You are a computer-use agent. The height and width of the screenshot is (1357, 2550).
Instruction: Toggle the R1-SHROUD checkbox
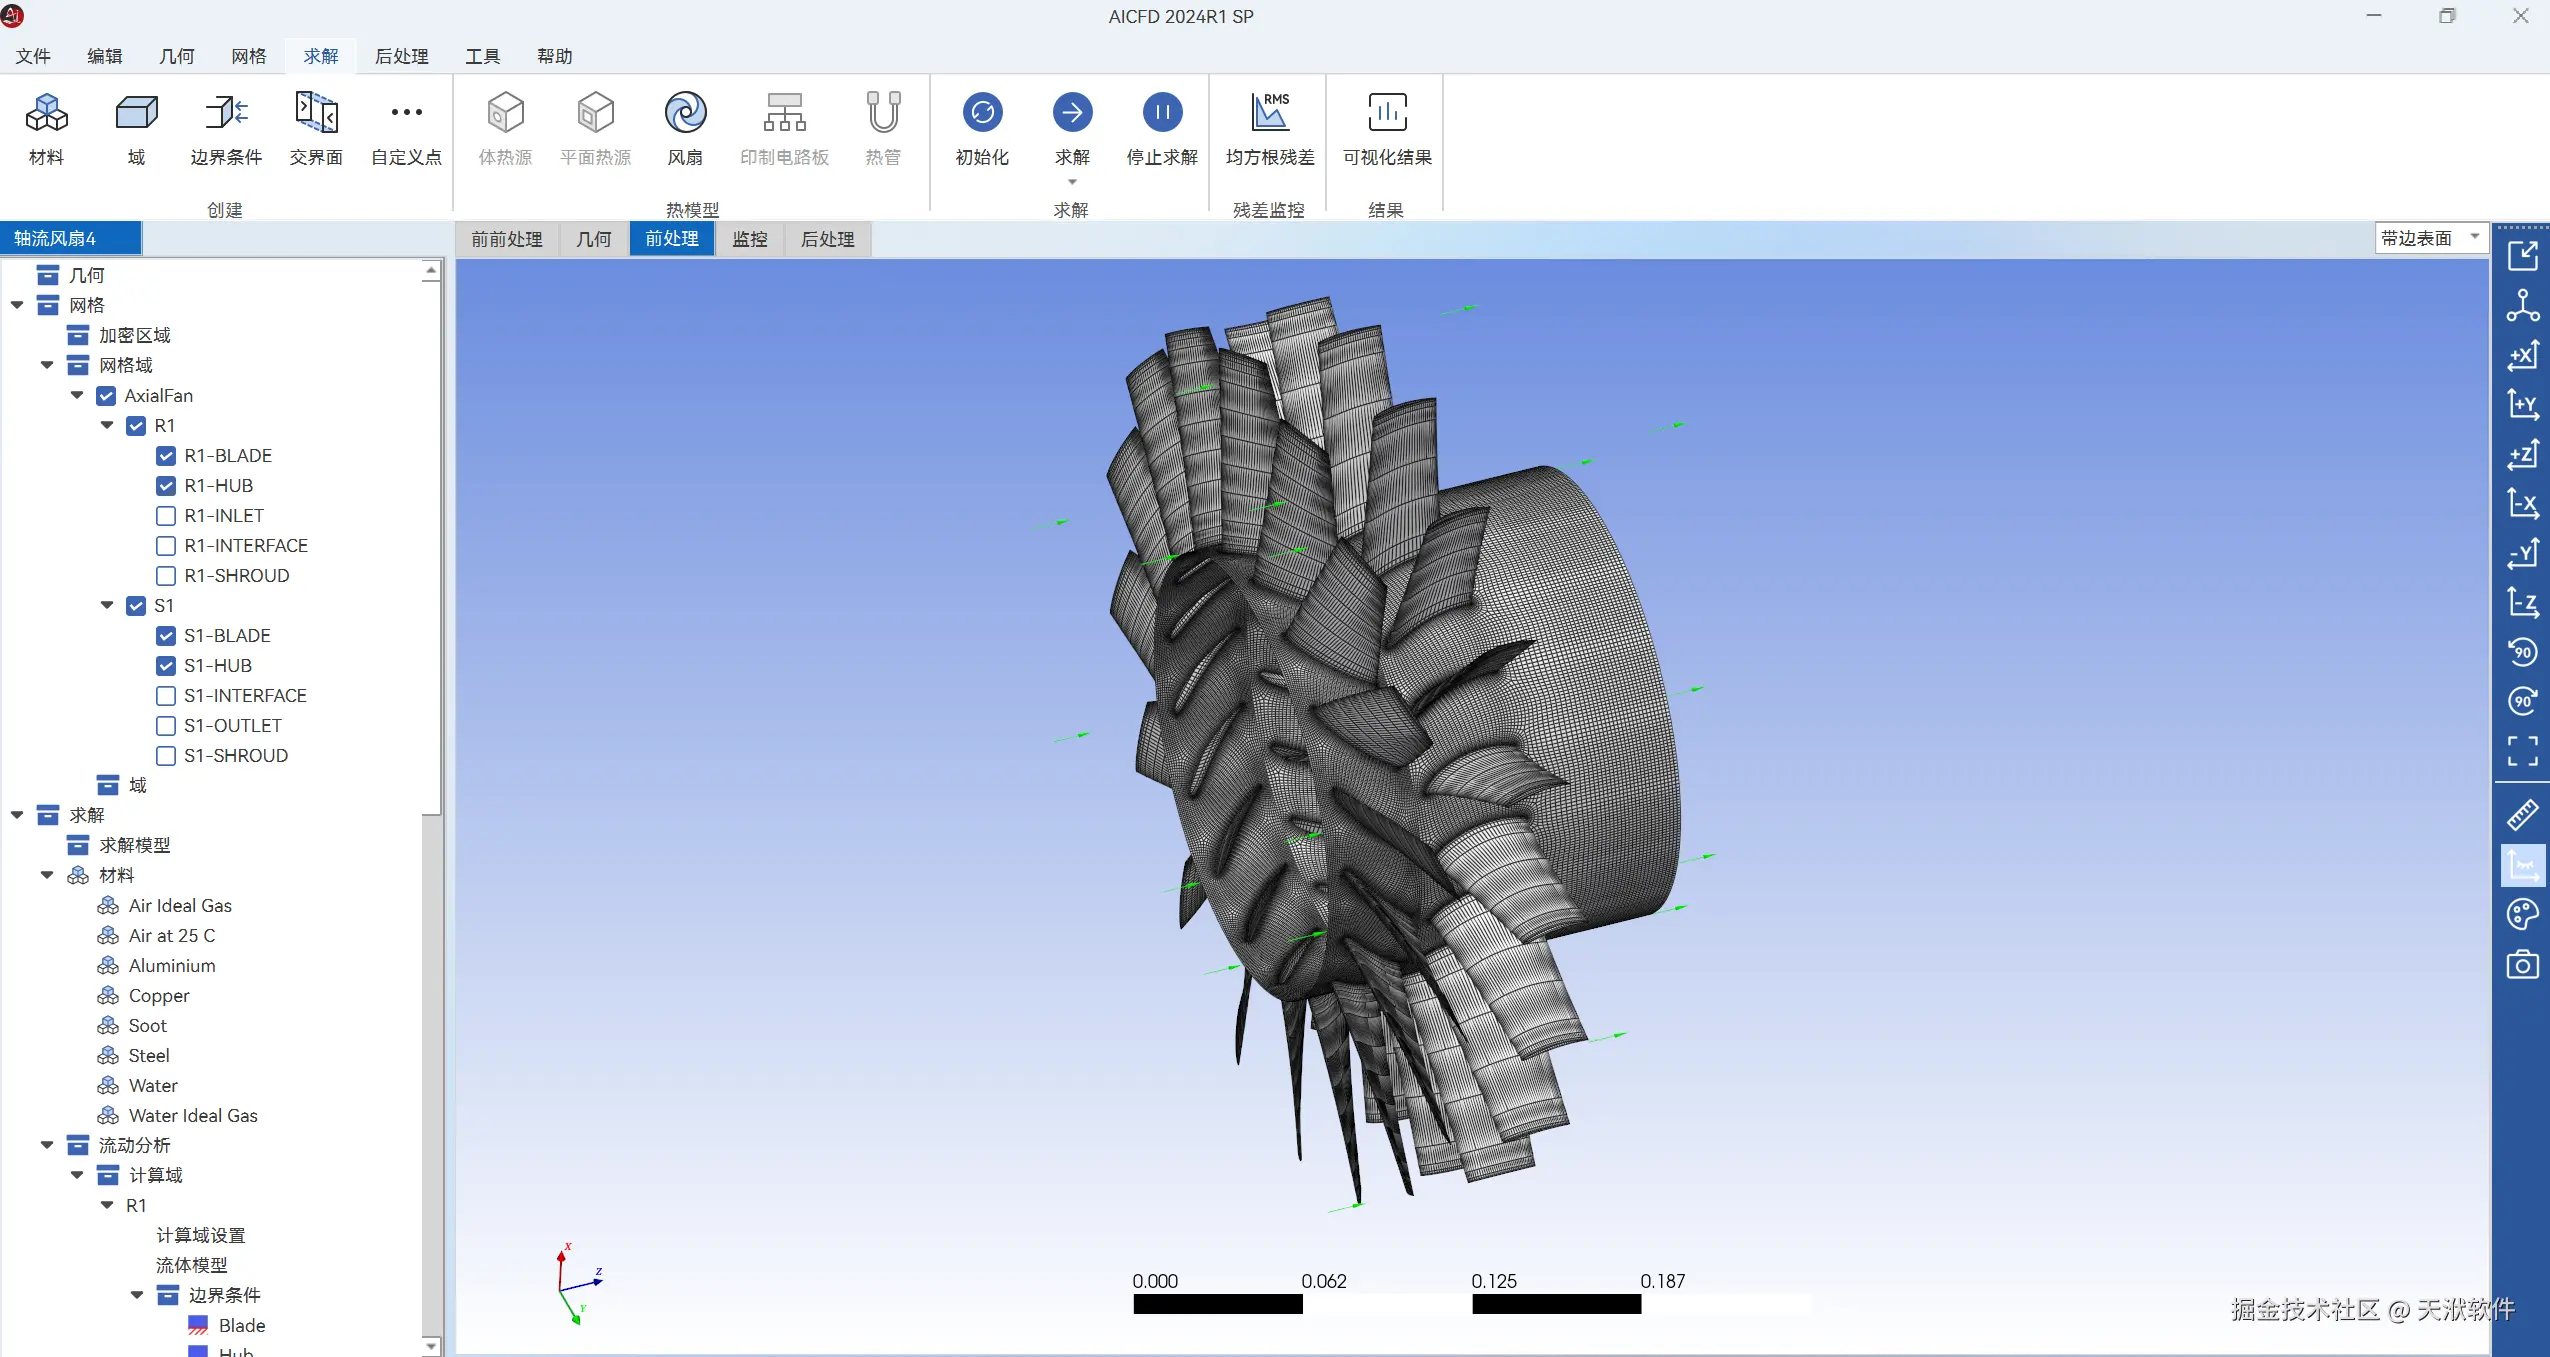click(x=166, y=576)
